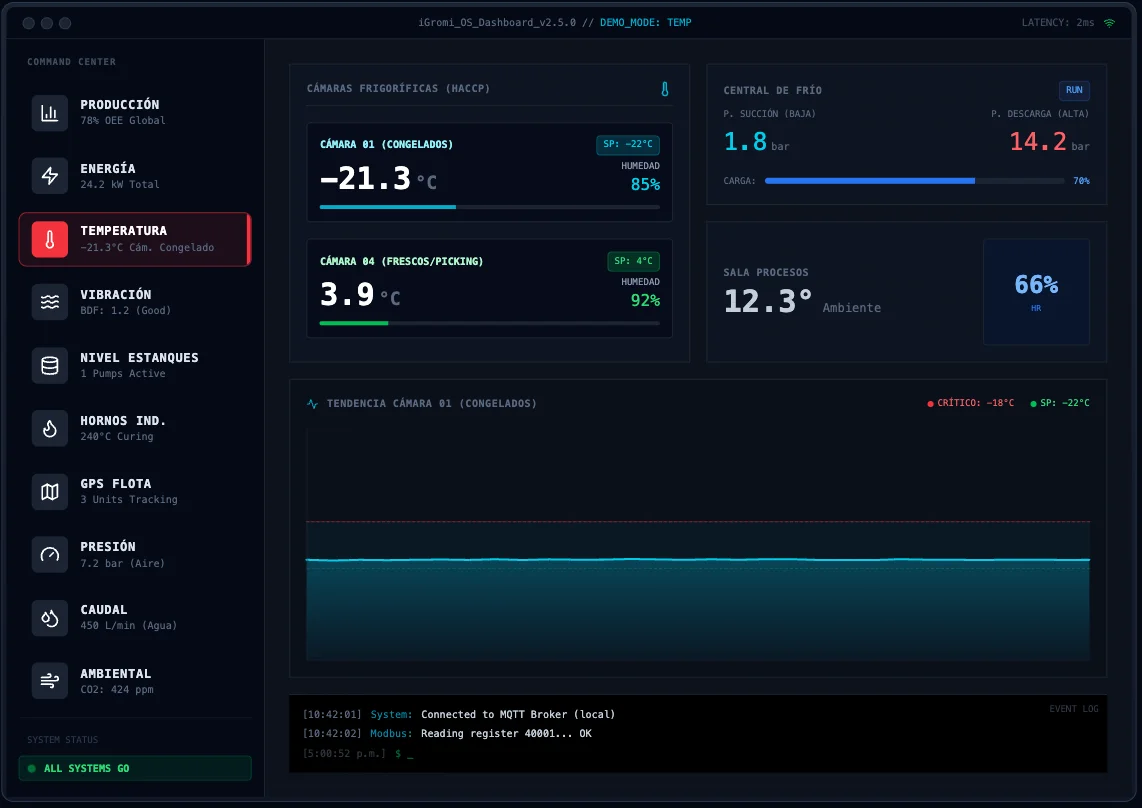This screenshot has width=1142, height=808.
Task: Click the CARGA 70% progress bar
Action: [x=915, y=181]
